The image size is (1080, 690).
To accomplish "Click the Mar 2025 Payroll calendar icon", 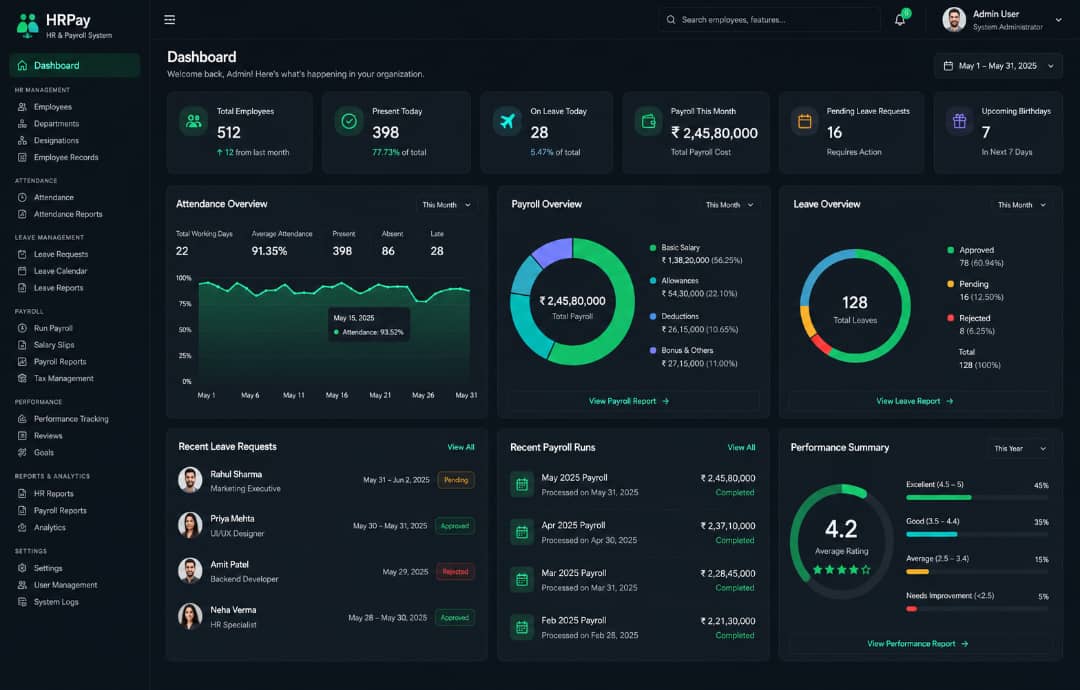I will click(x=522, y=580).
